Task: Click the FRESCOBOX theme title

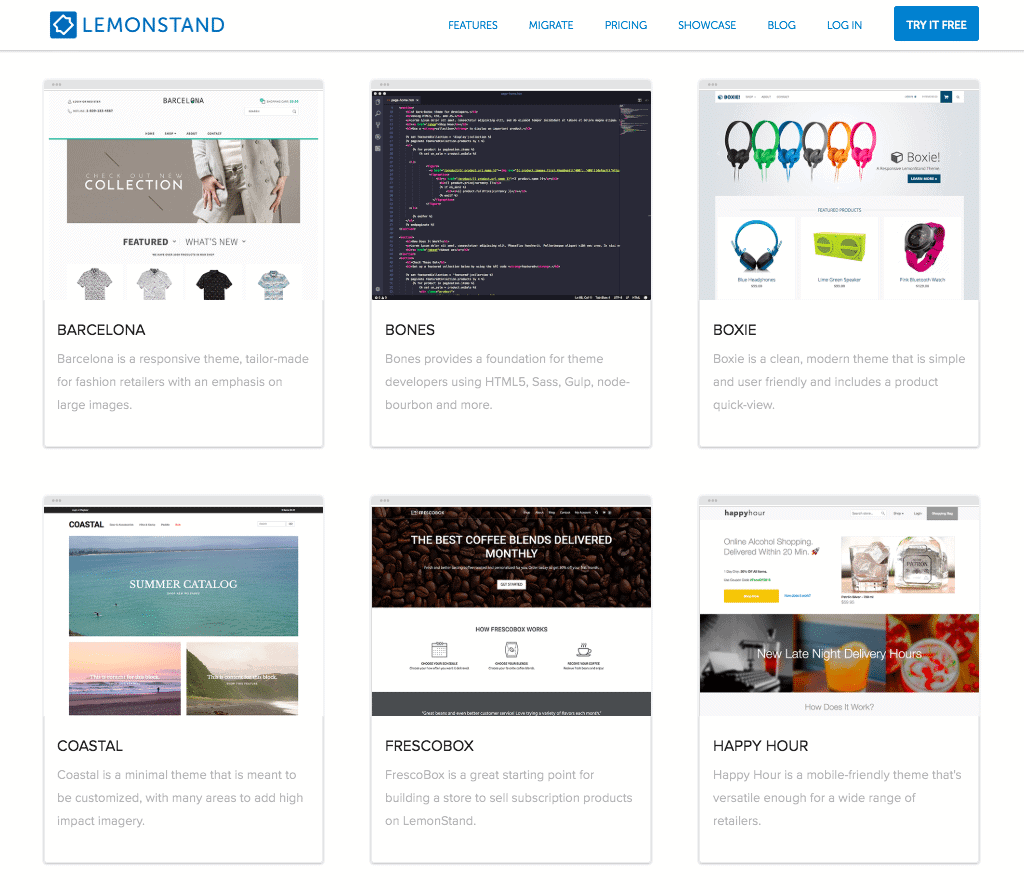Action: [x=430, y=746]
